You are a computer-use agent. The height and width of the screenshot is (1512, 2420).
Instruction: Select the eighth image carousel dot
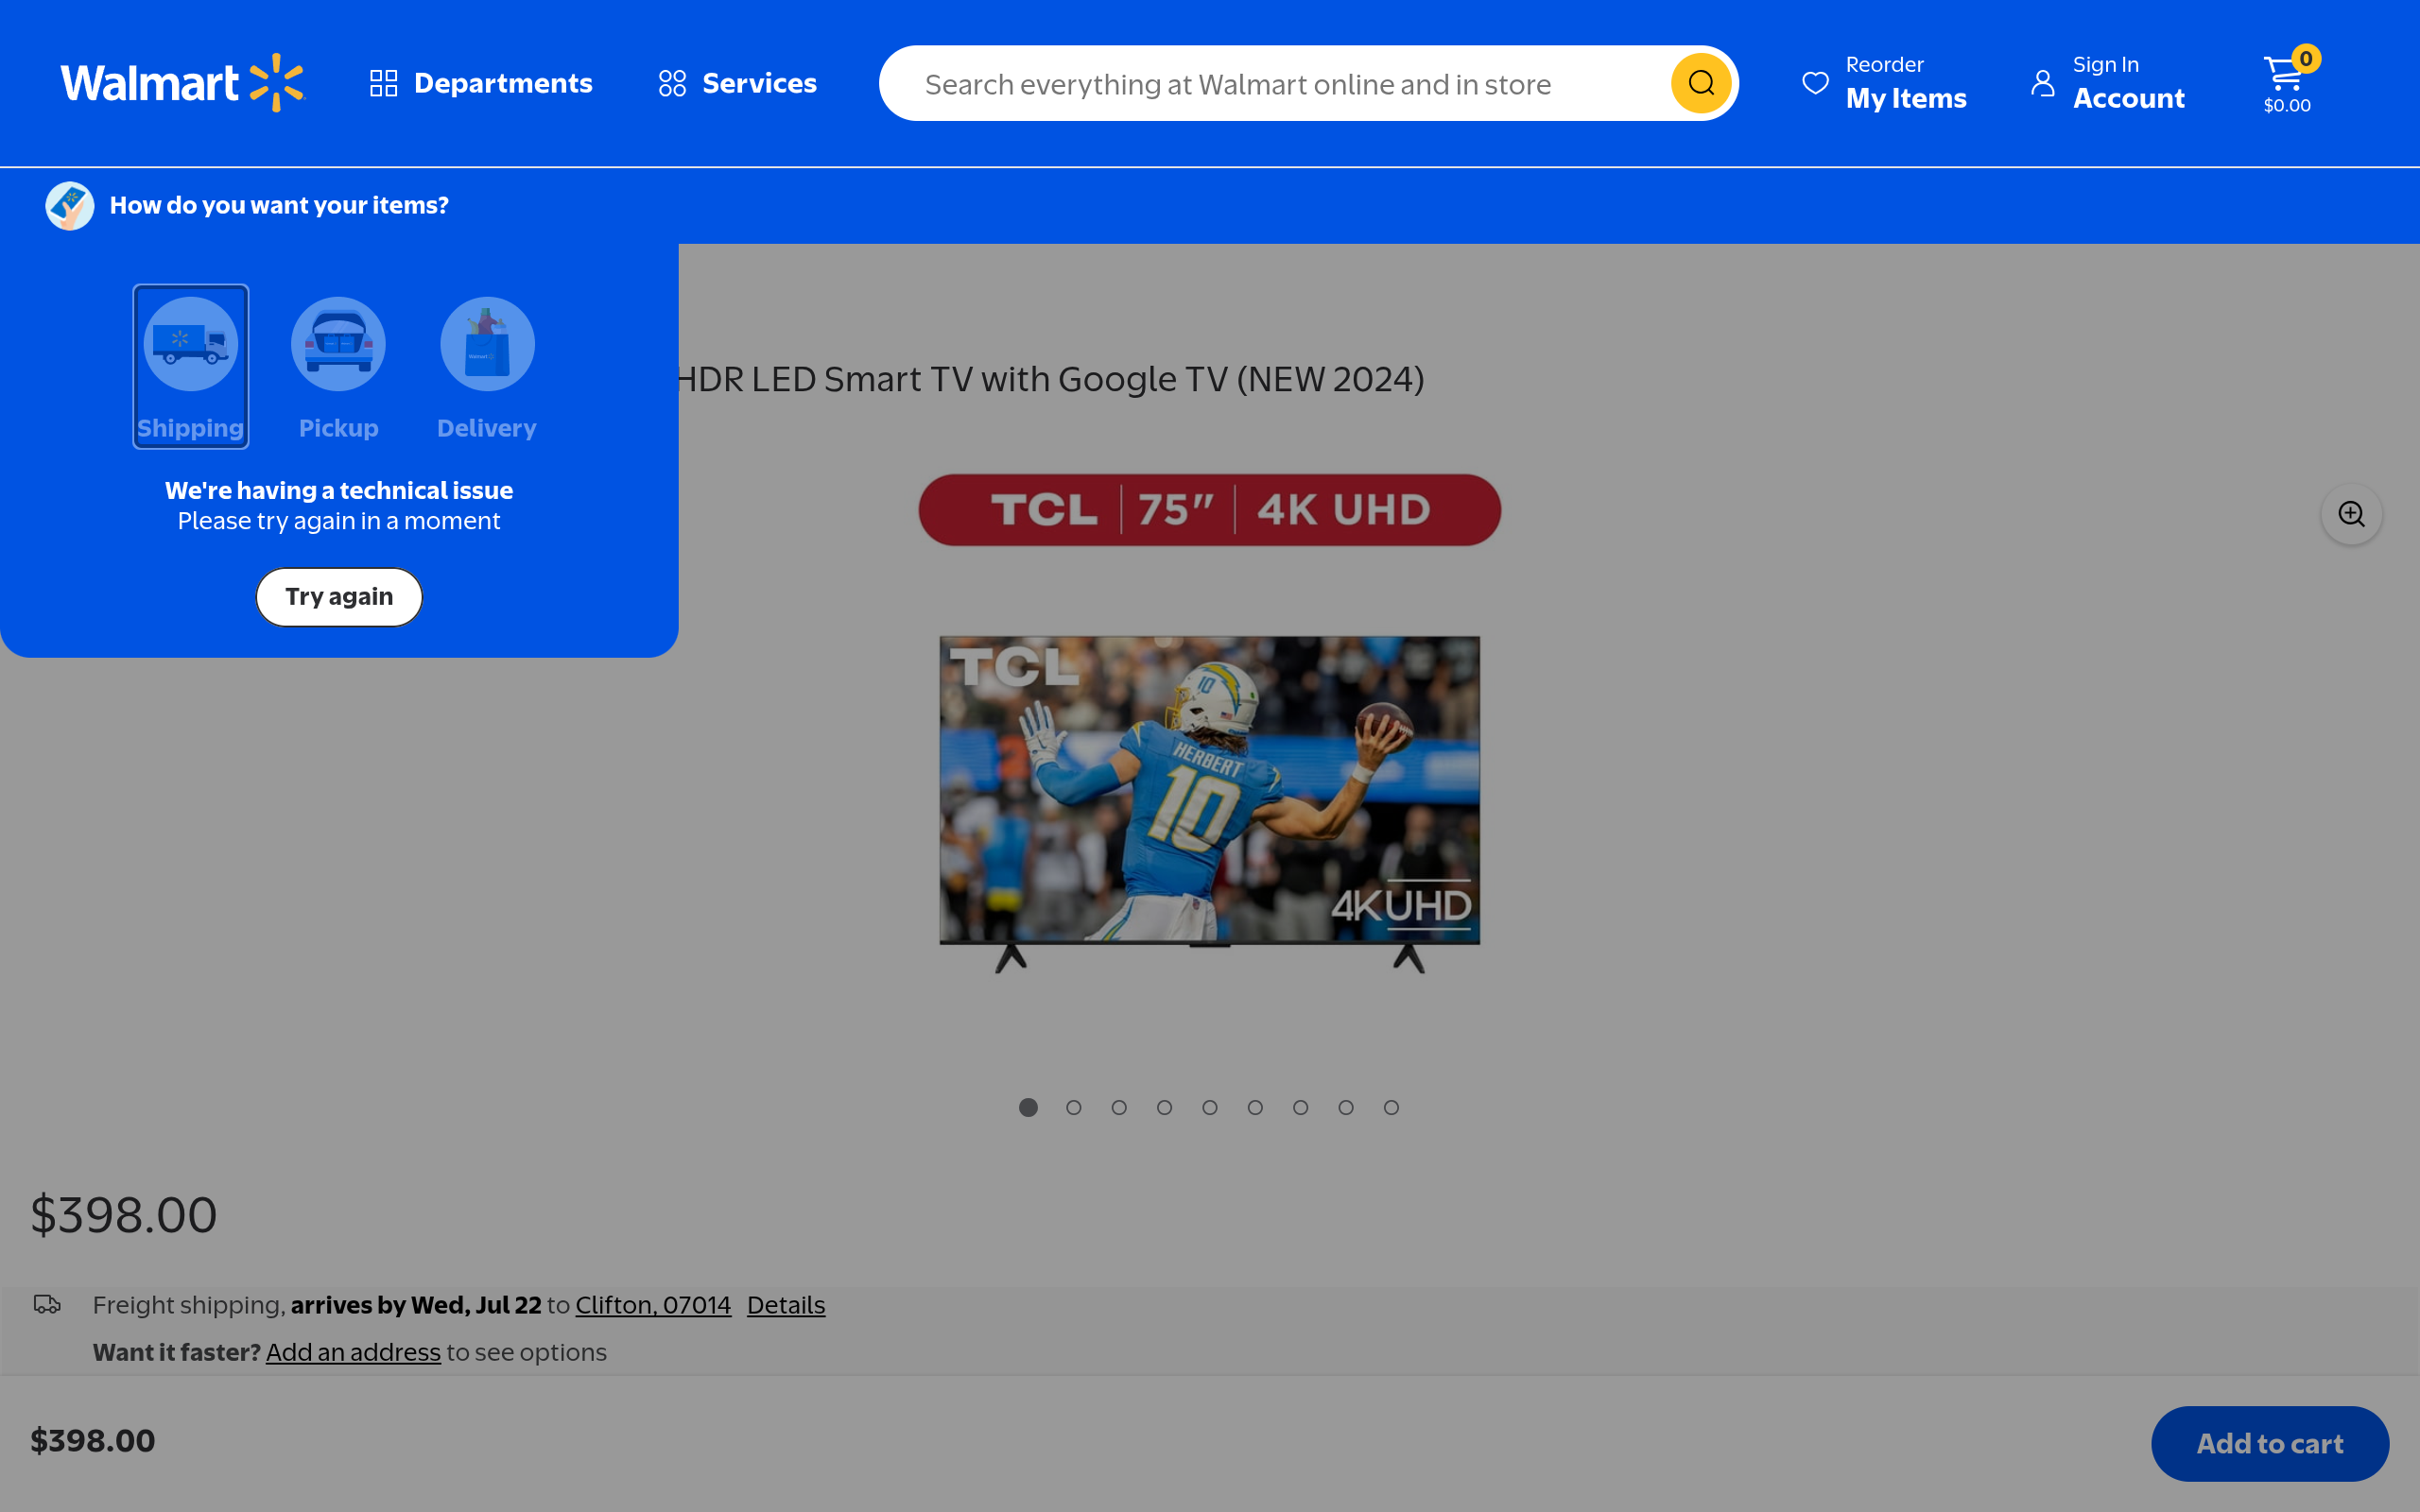tap(1346, 1107)
